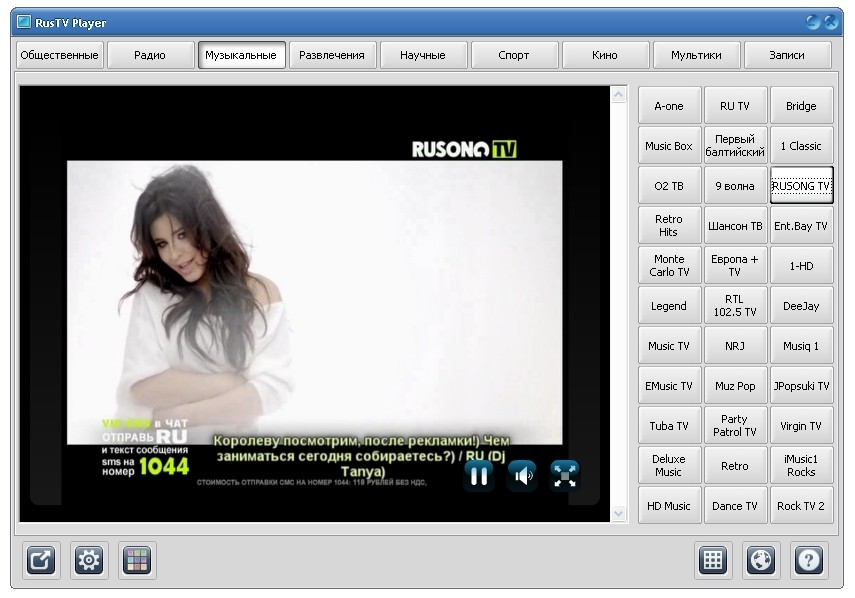The height and width of the screenshot is (598, 855).
Task: Open the Радио tab
Action: tap(150, 55)
